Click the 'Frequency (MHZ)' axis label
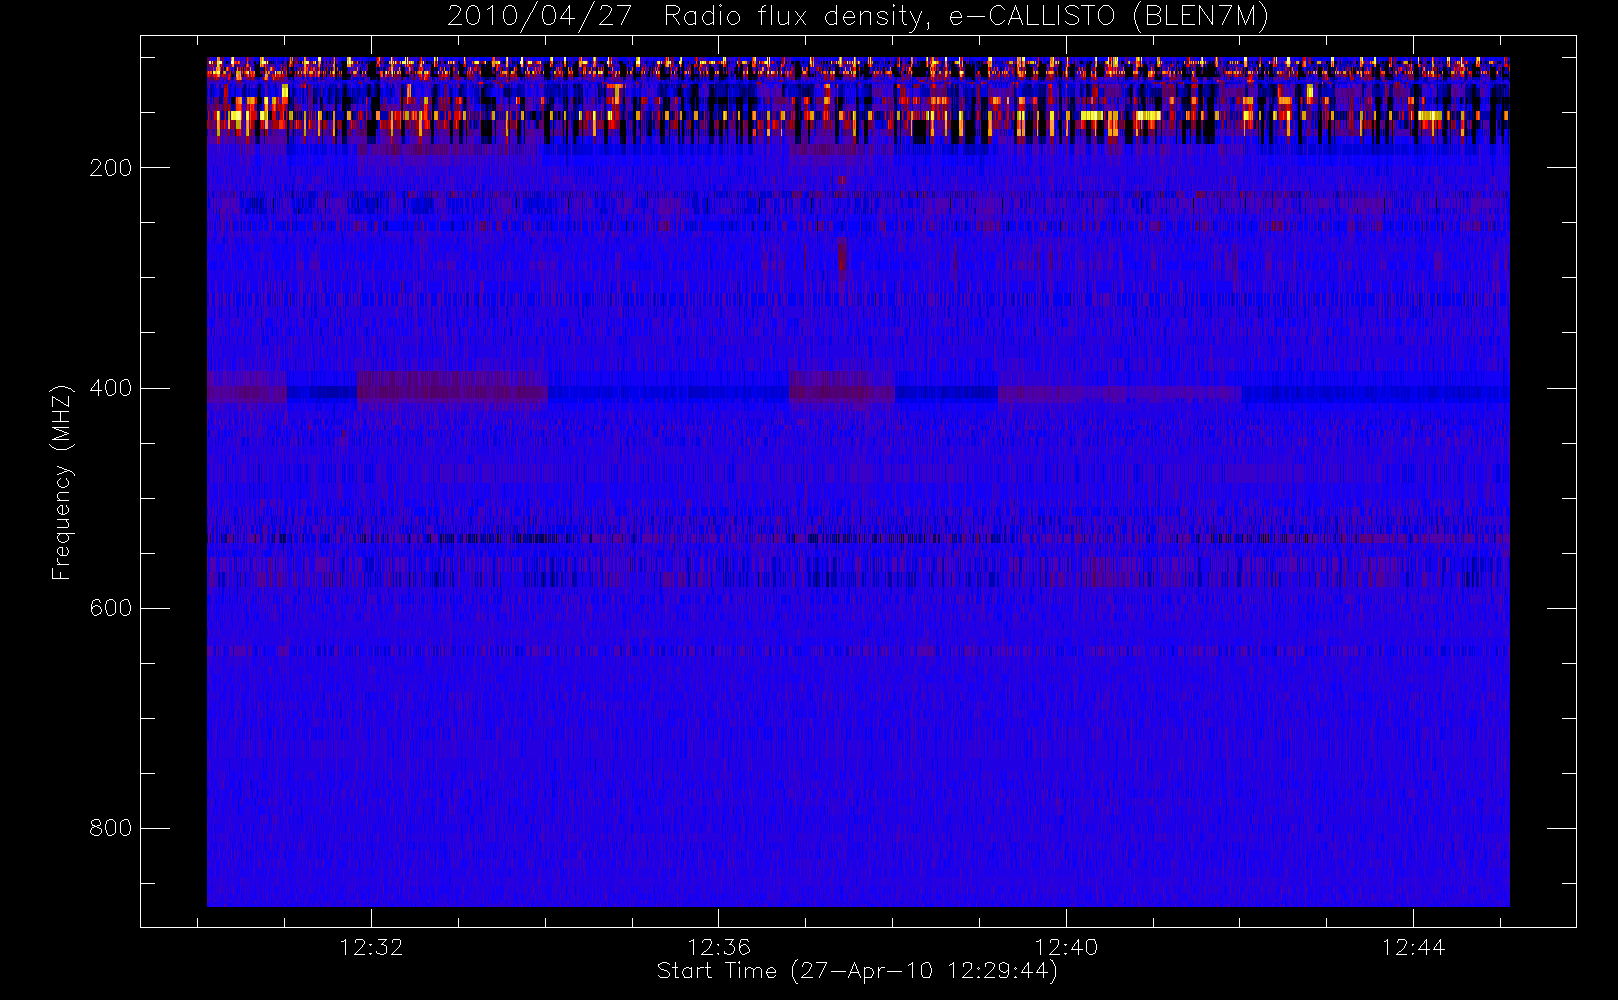Image resolution: width=1618 pixels, height=1000 pixels. (x=62, y=482)
